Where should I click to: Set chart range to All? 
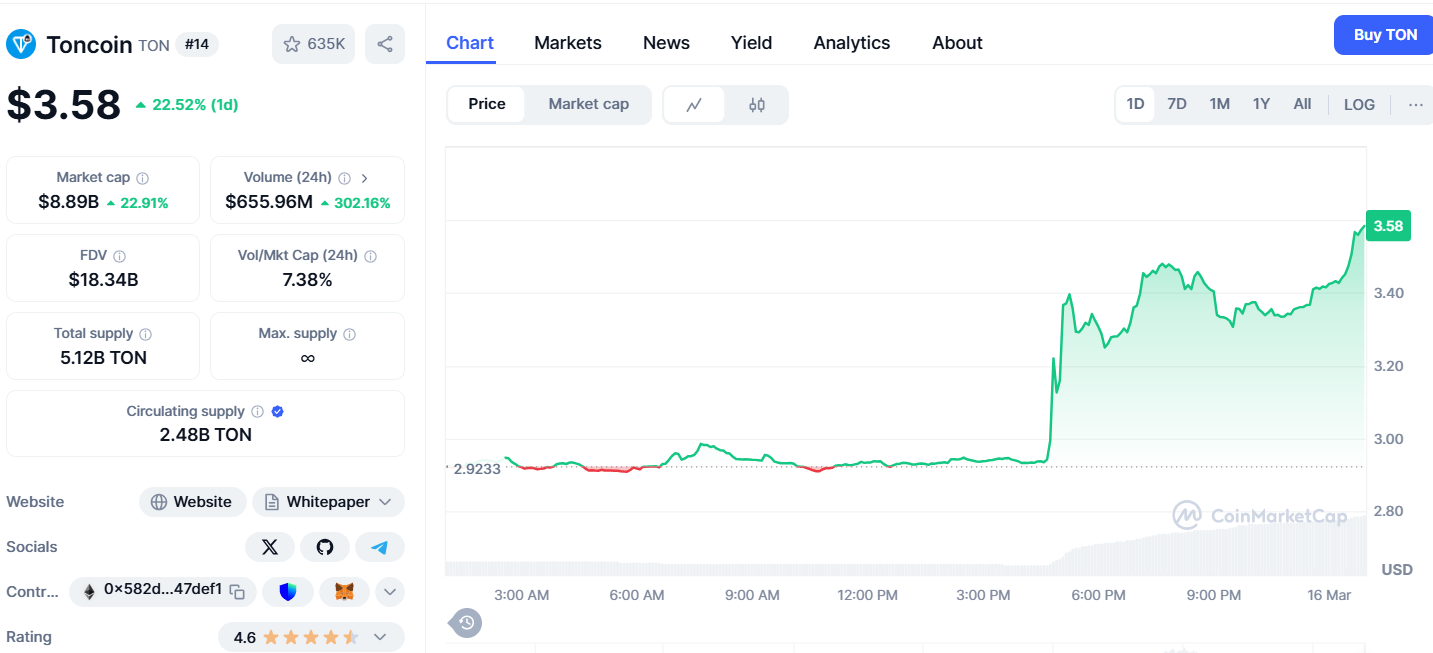1302,104
